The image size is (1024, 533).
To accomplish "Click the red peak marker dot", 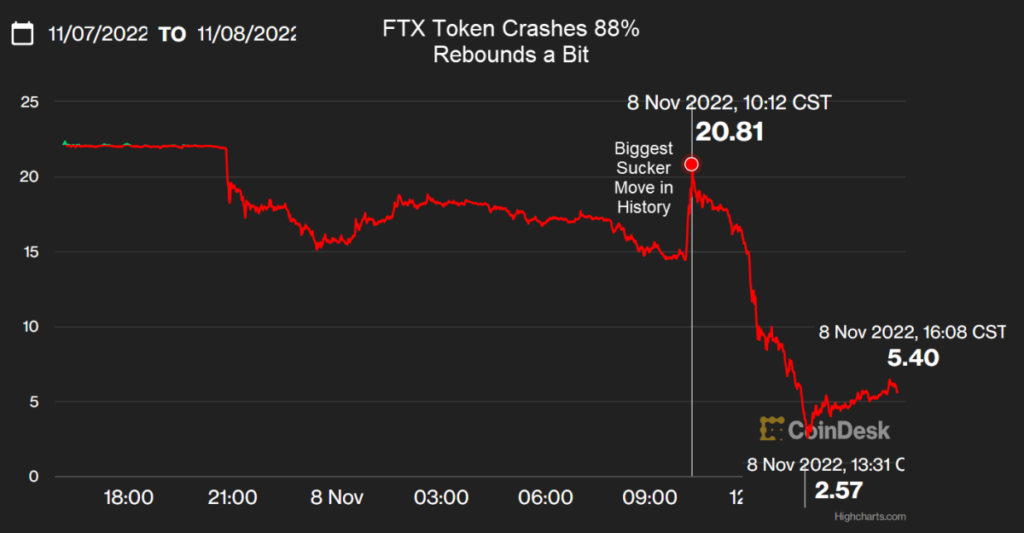I will pos(691,164).
